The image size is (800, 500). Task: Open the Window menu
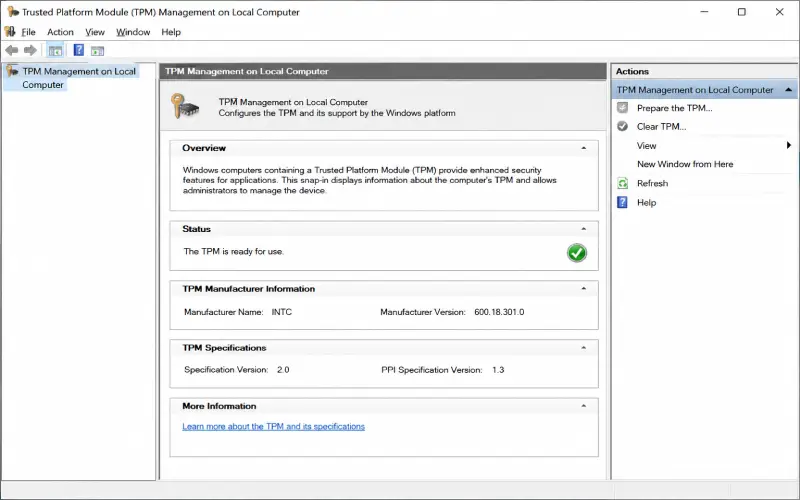click(133, 32)
